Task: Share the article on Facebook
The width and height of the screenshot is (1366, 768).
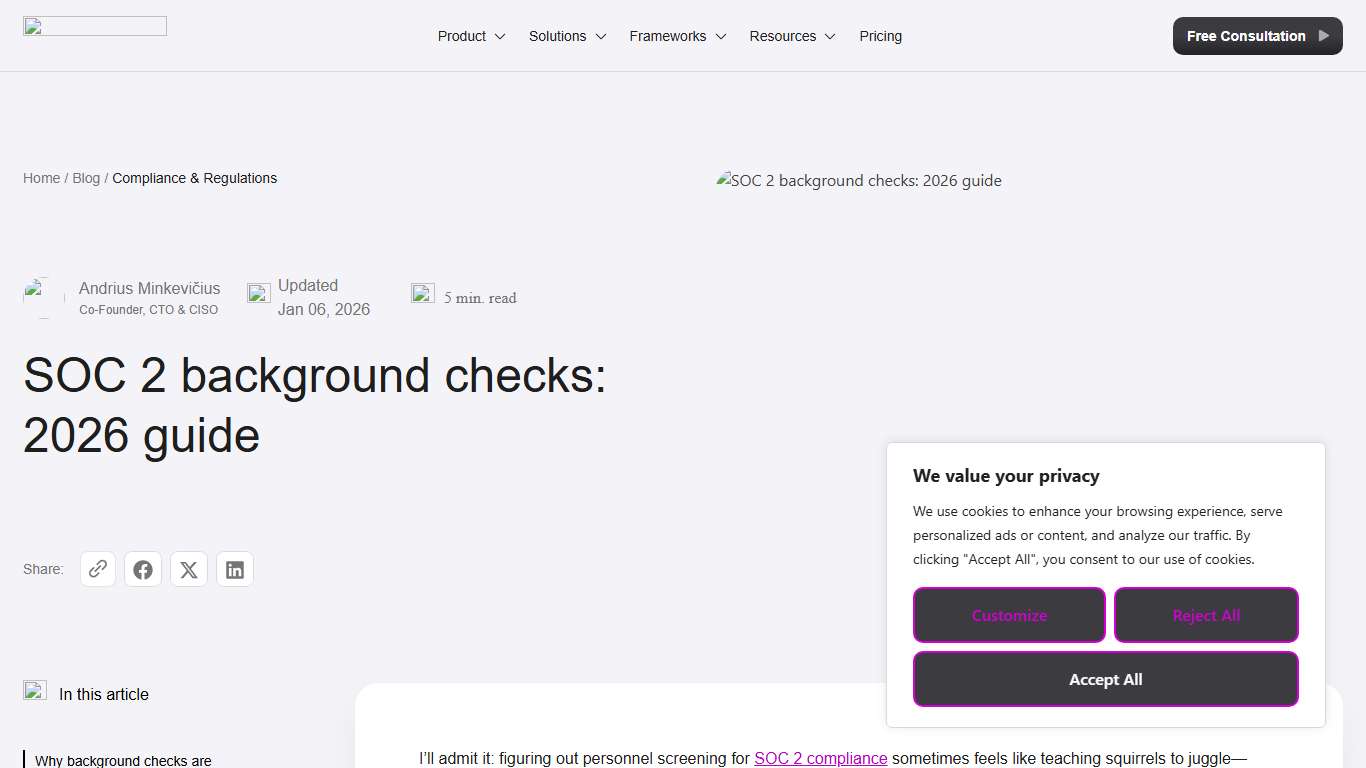Action: point(143,569)
